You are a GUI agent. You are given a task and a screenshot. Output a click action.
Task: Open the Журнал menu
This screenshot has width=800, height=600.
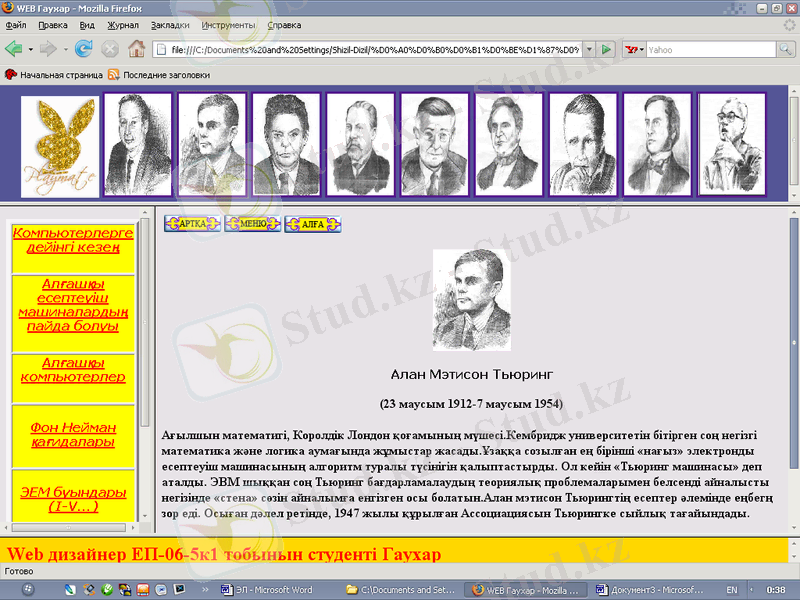tap(122, 25)
